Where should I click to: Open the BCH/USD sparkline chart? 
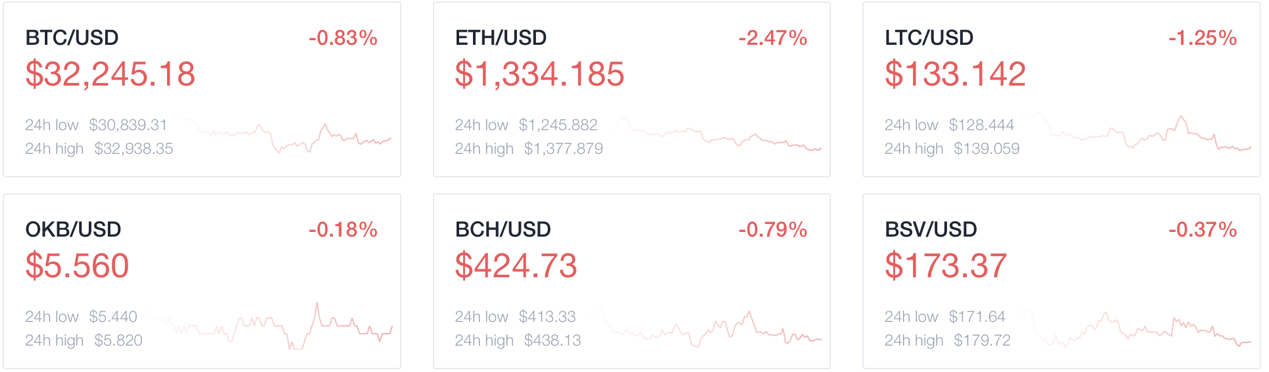point(708,328)
